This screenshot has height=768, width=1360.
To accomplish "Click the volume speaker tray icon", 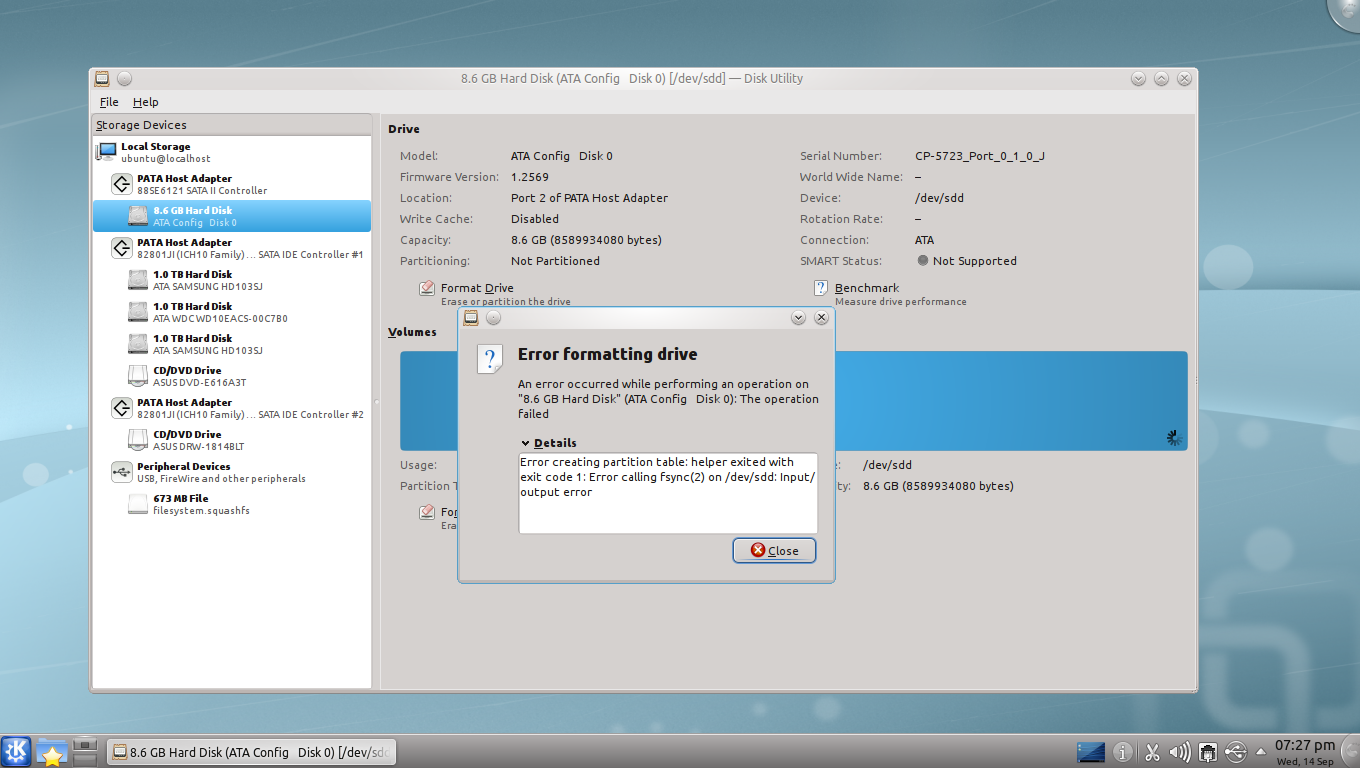I will tap(1180, 752).
